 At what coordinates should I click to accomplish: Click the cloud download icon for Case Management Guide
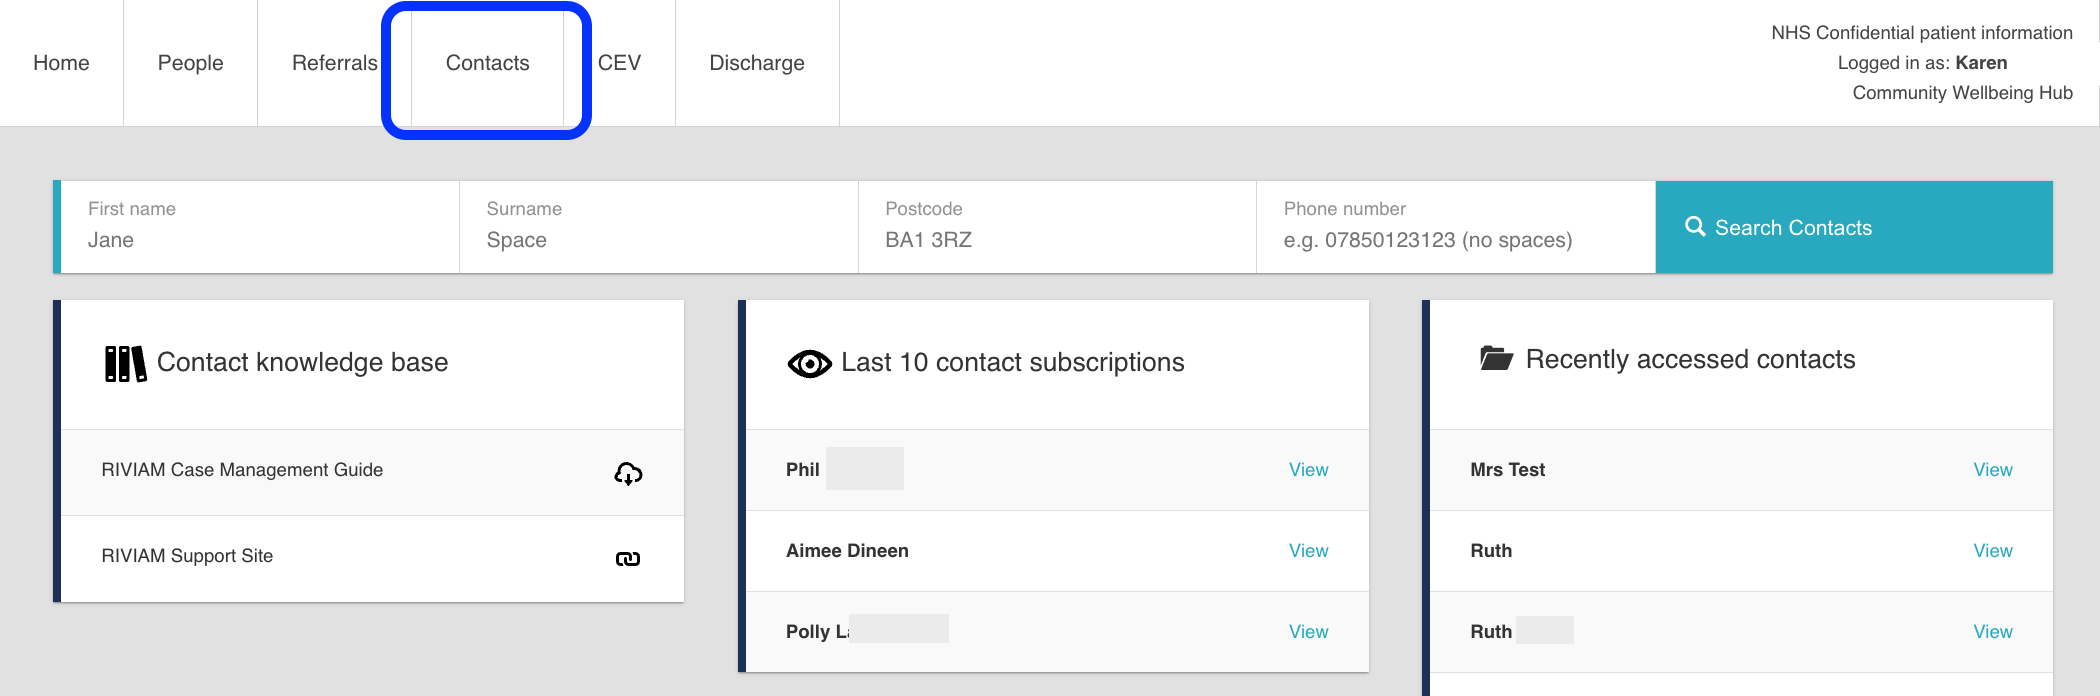[x=628, y=473]
